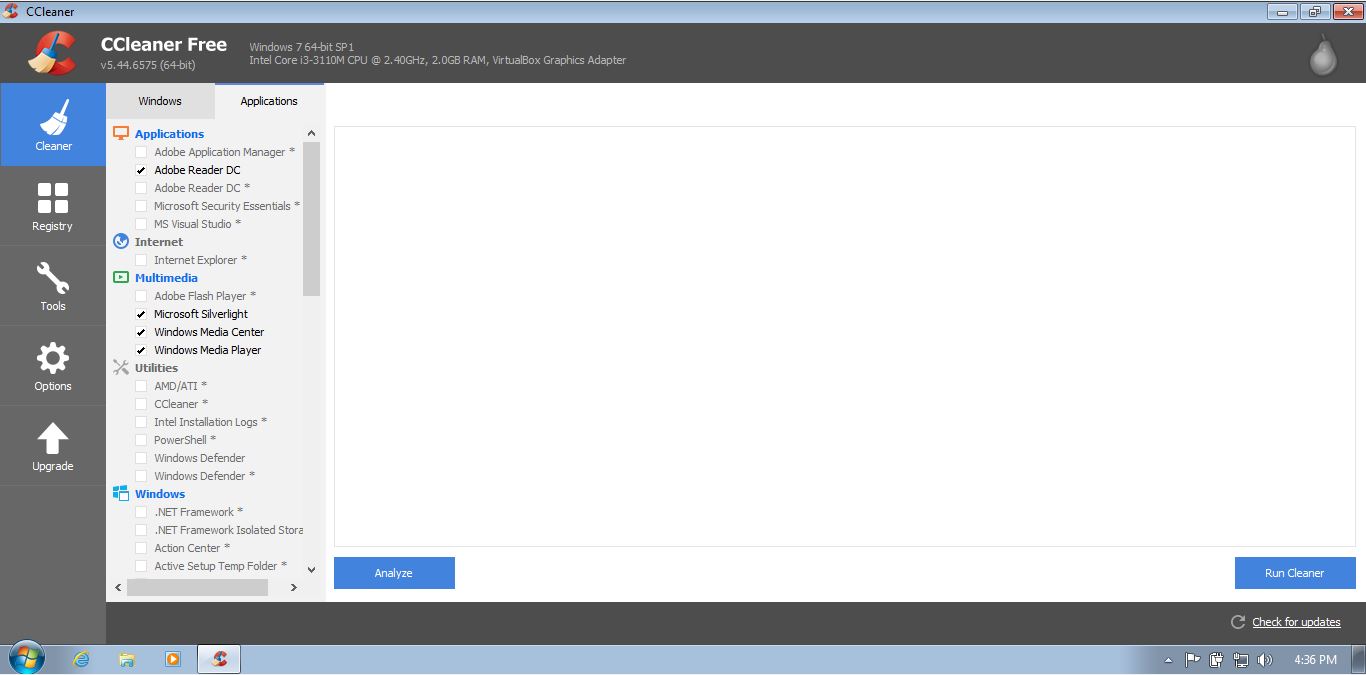Screen dimensions: 1366x675
Task: Open the system tray hidden icons expander
Action: [x=1168, y=660]
